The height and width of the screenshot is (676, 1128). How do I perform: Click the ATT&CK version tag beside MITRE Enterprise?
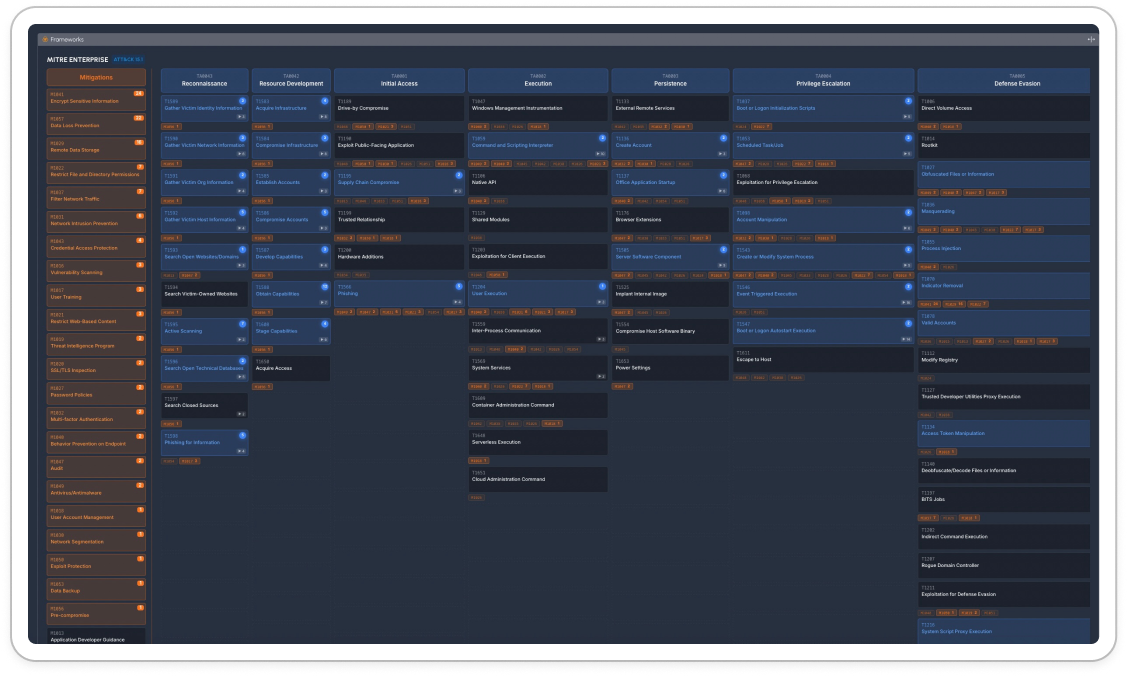(128, 60)
